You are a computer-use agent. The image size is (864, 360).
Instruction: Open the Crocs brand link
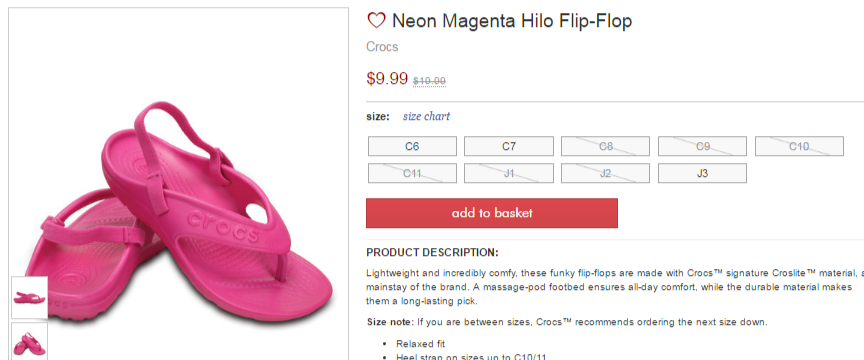[x=382, y=47]
